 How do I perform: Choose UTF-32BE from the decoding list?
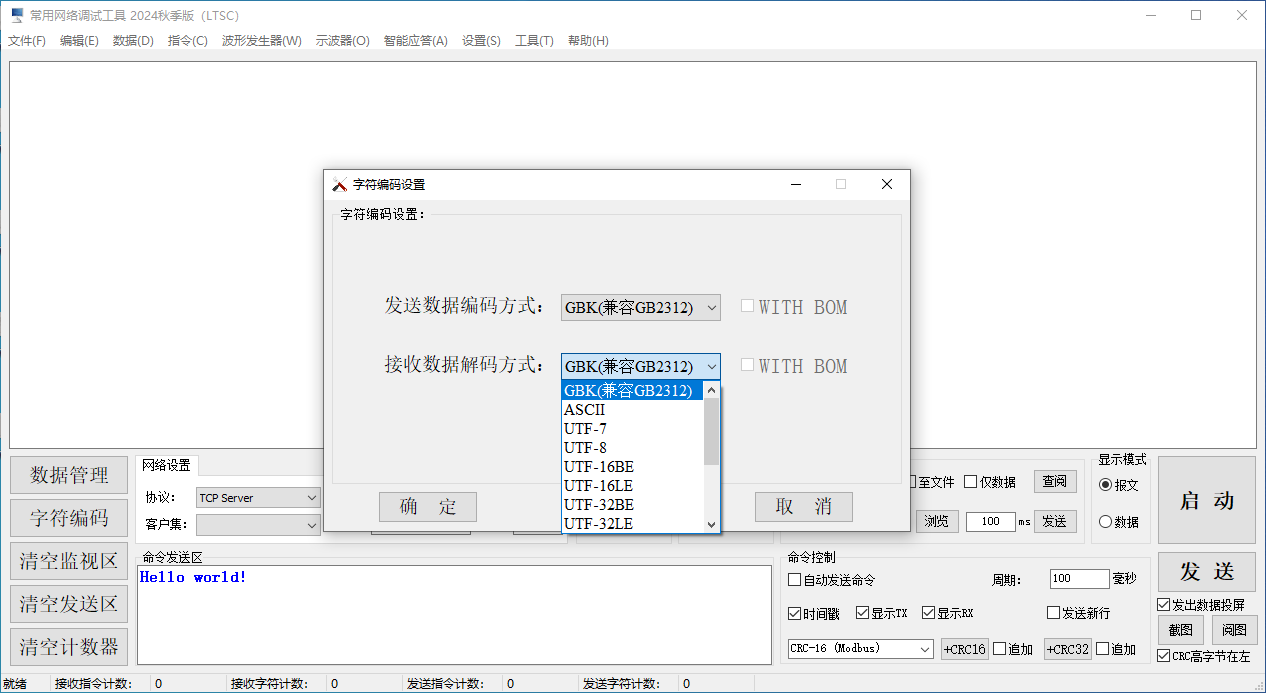click(633, 505)
